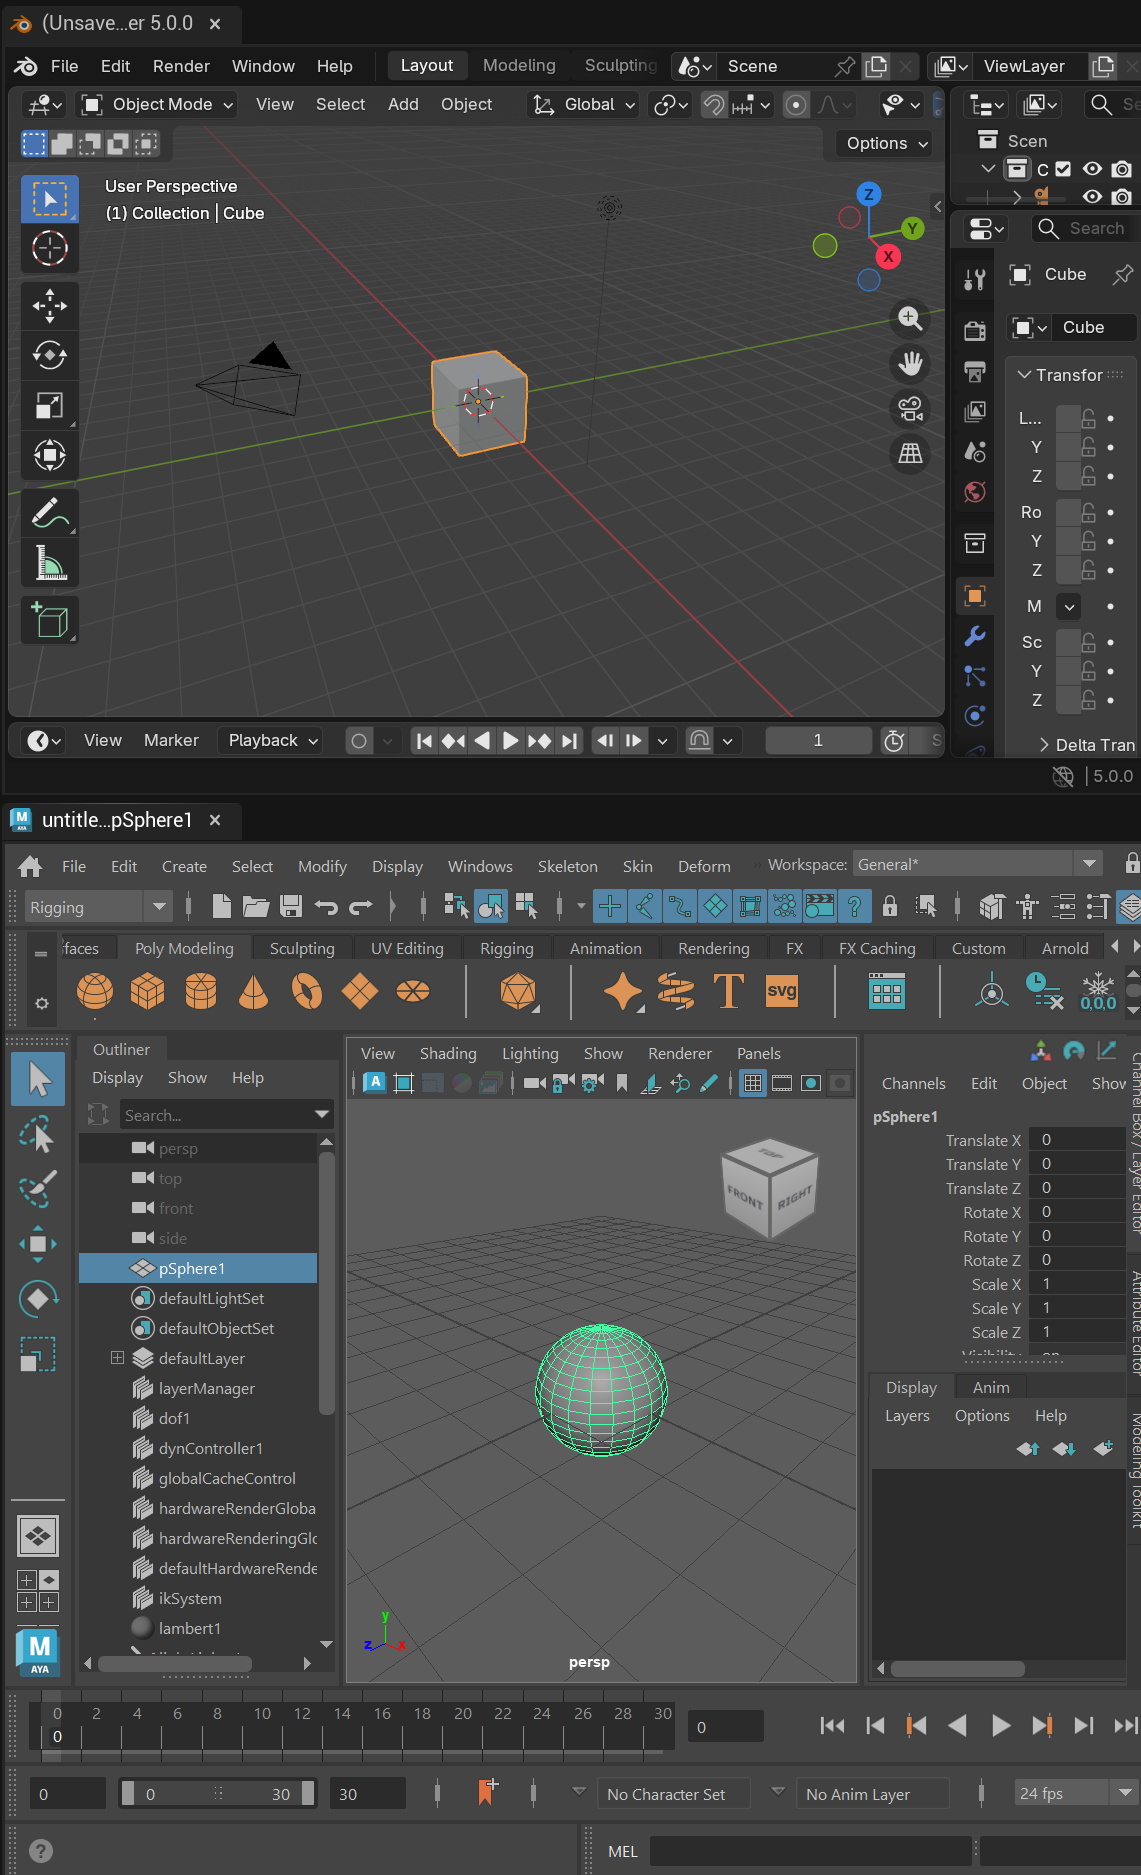Create polygon cube from Maya shelf
Viewport: 1141px width, 1875px height.
click(x=148, y=992)
